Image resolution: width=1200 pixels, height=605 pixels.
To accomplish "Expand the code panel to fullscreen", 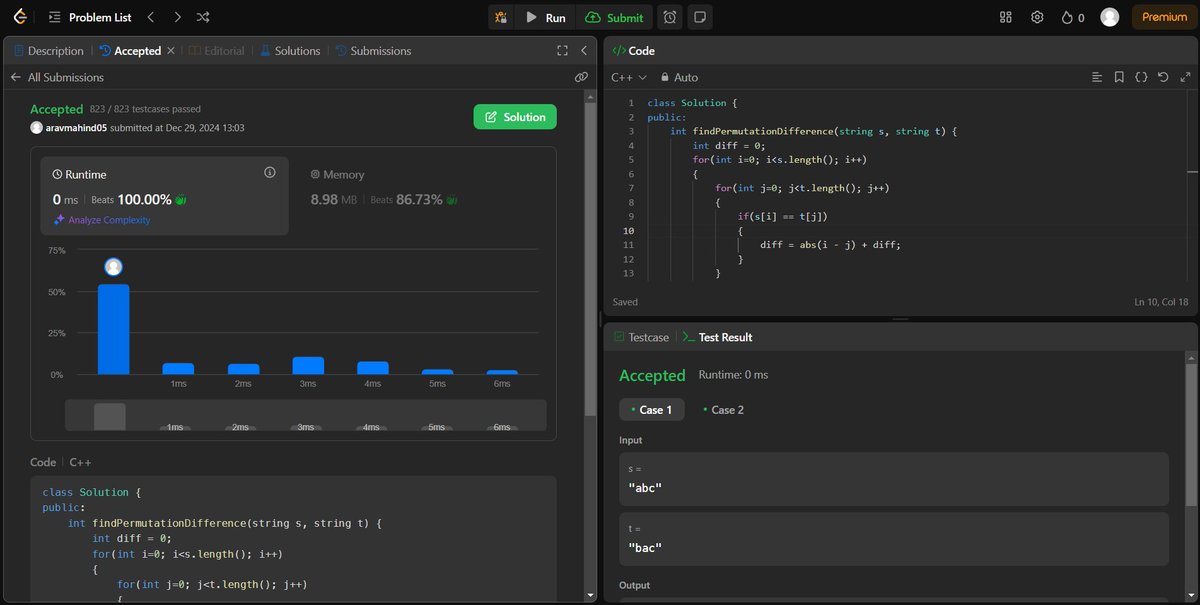I will tap(1185, 76).
